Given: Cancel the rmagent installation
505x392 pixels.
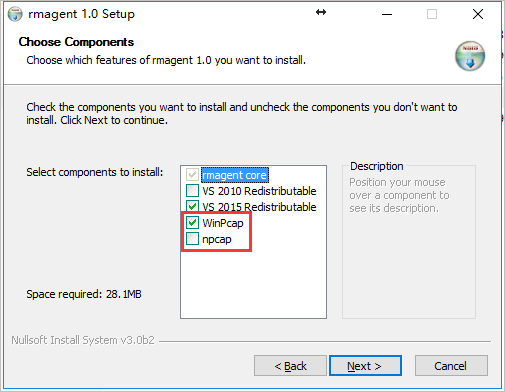Looking at the screenshot, I should coord(451,366).
